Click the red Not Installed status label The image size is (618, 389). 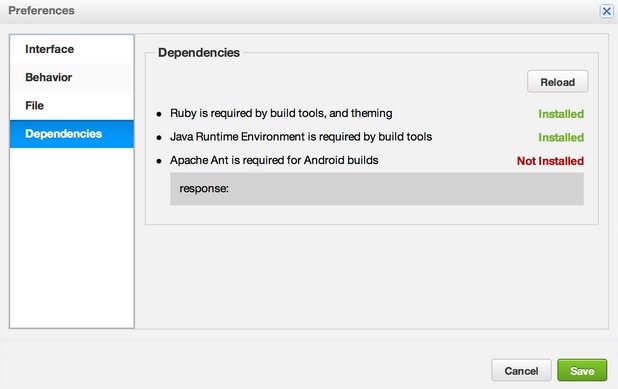[550, 161]
